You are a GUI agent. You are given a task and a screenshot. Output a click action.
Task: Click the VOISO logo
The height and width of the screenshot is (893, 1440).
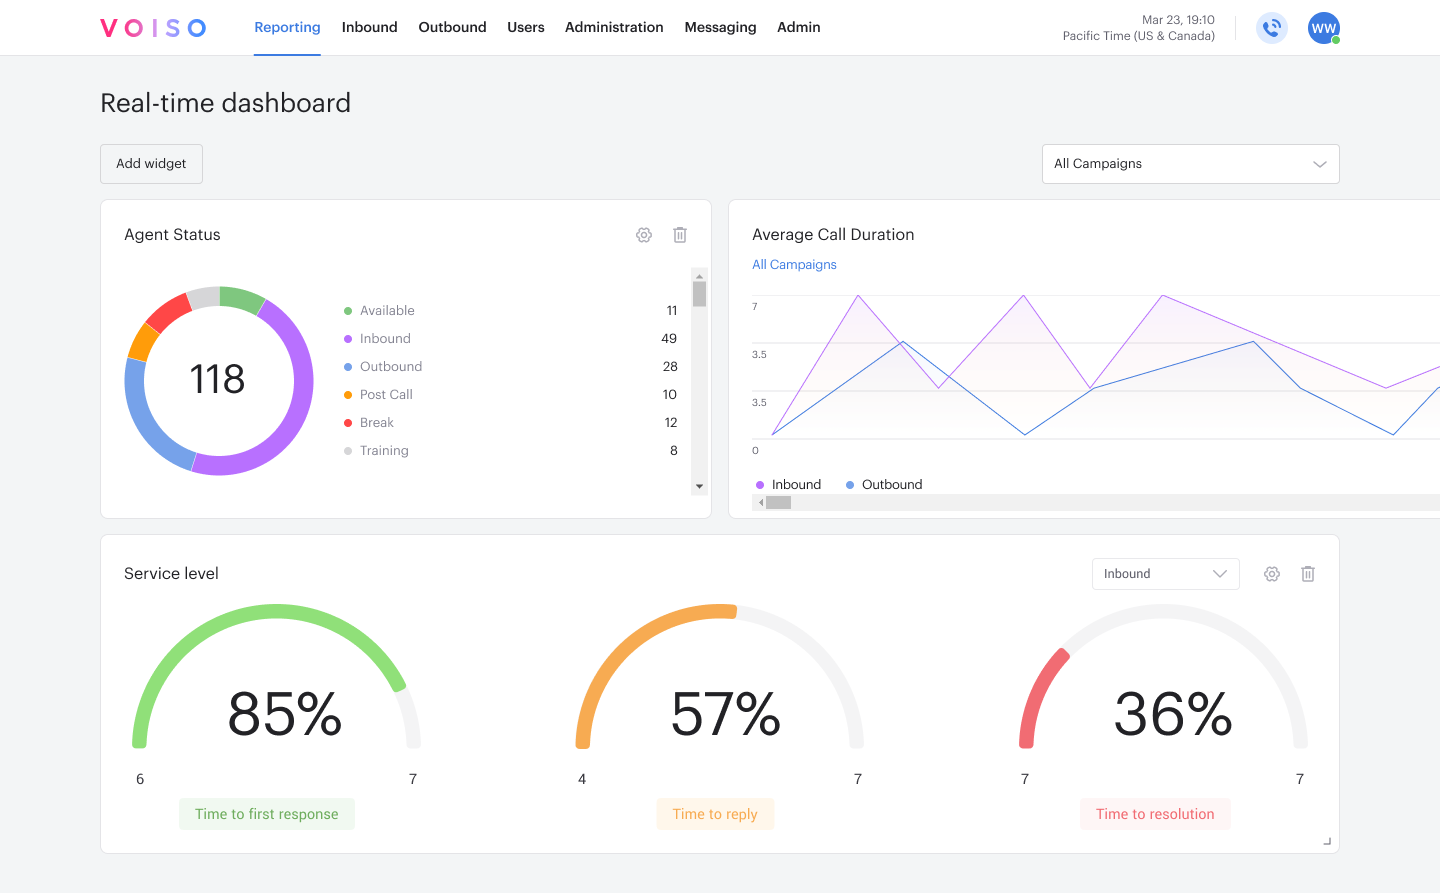pos(153,28)
